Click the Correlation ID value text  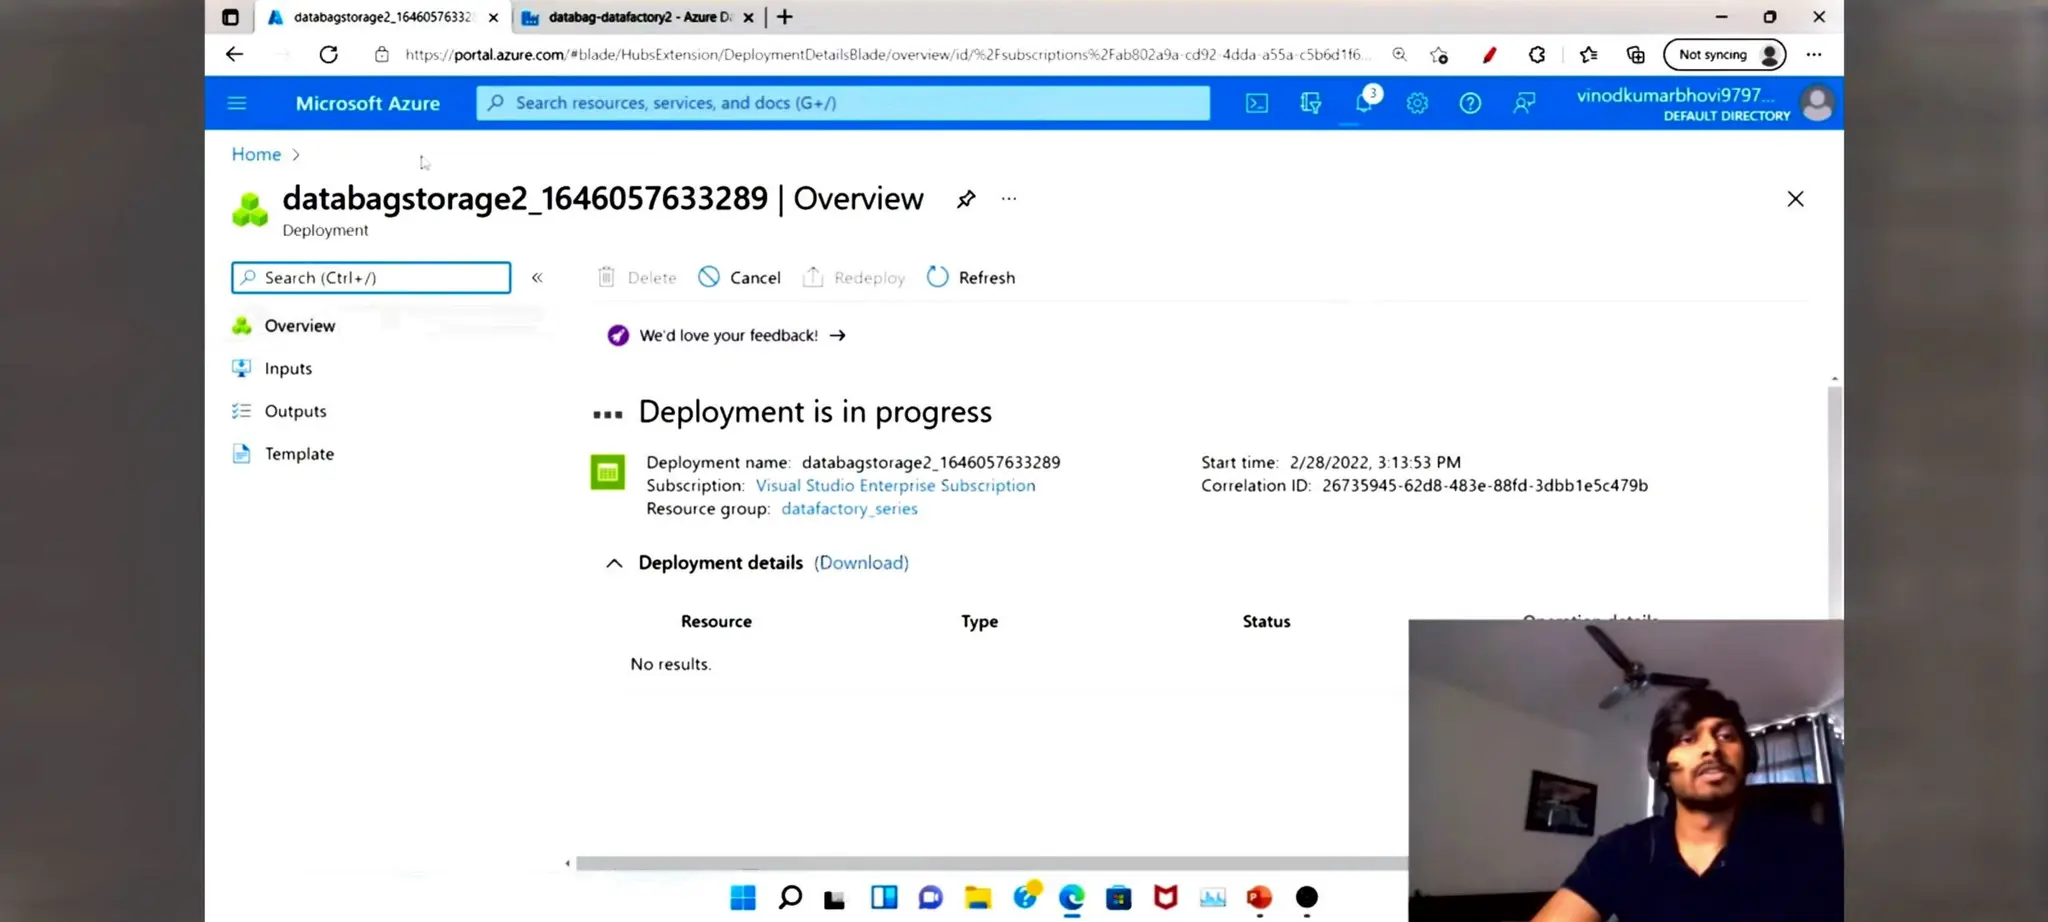pyautogui.click(x=1485, y=486)
